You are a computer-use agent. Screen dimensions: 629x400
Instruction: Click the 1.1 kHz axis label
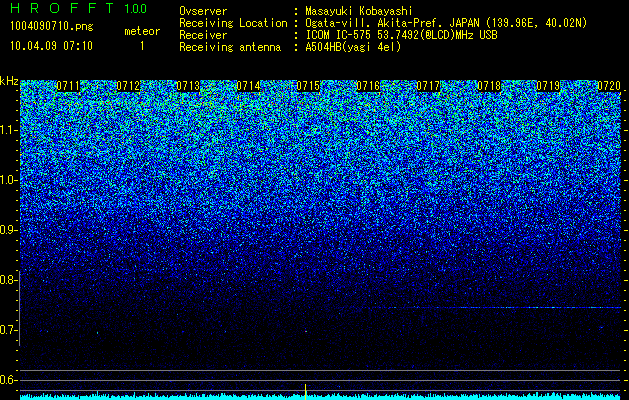[x=8, y=130]
